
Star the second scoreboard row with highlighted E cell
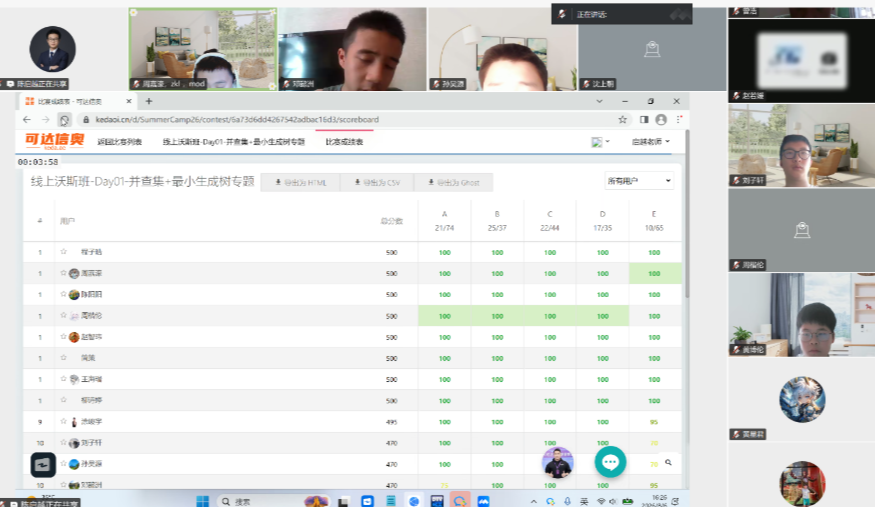64,273
